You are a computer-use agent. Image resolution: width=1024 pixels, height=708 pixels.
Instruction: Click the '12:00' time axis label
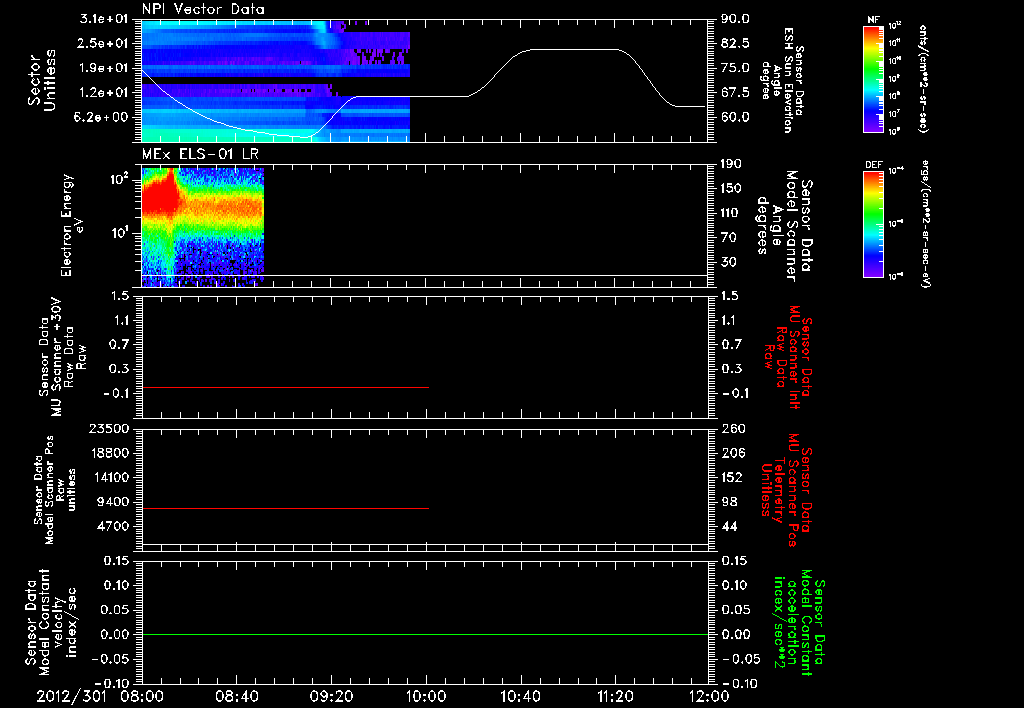[709, 696]
